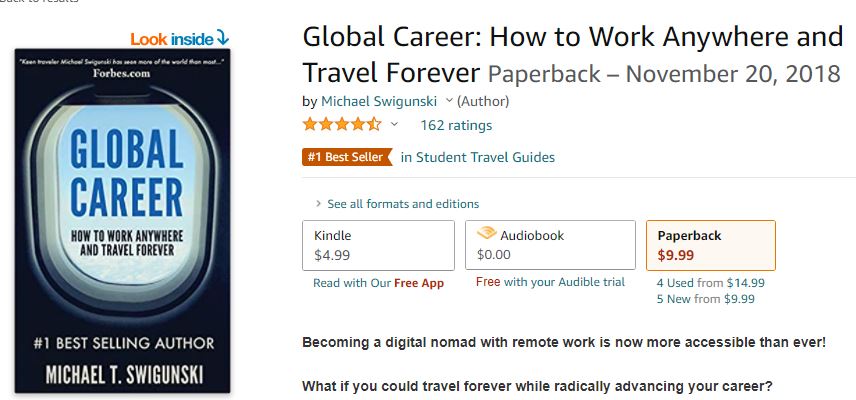
Task: Expand See all formats and editions
Action: click(x=397, y=204)
